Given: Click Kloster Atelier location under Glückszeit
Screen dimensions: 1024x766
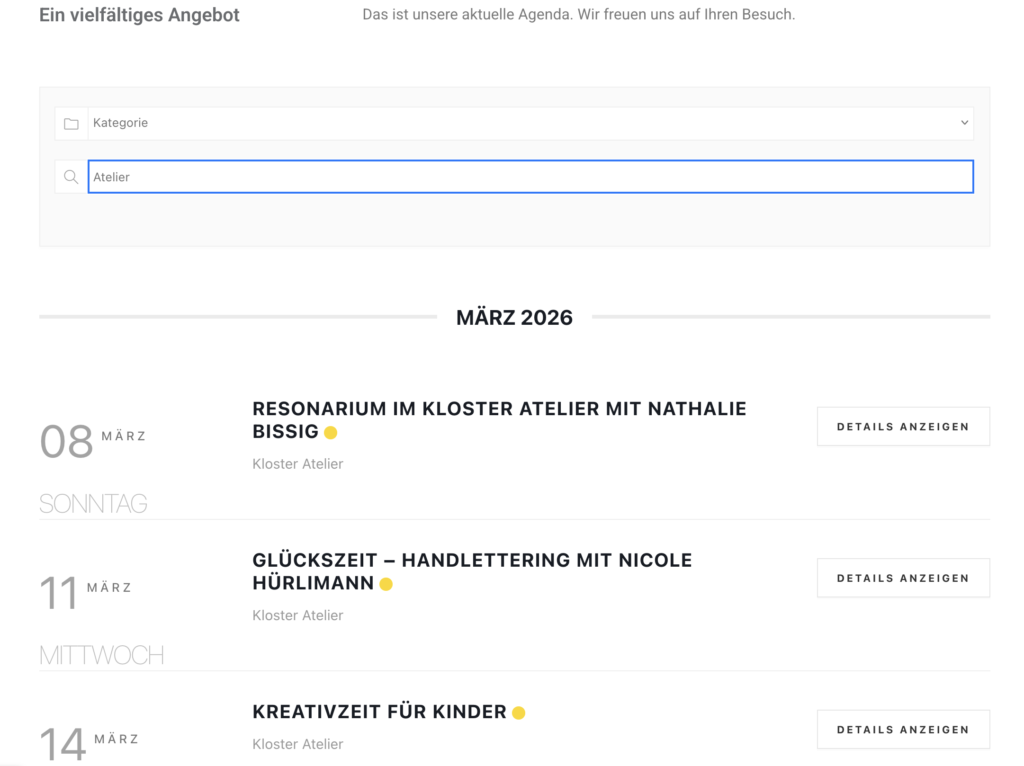Looking at the screenshot, I should tap(297, 615).
